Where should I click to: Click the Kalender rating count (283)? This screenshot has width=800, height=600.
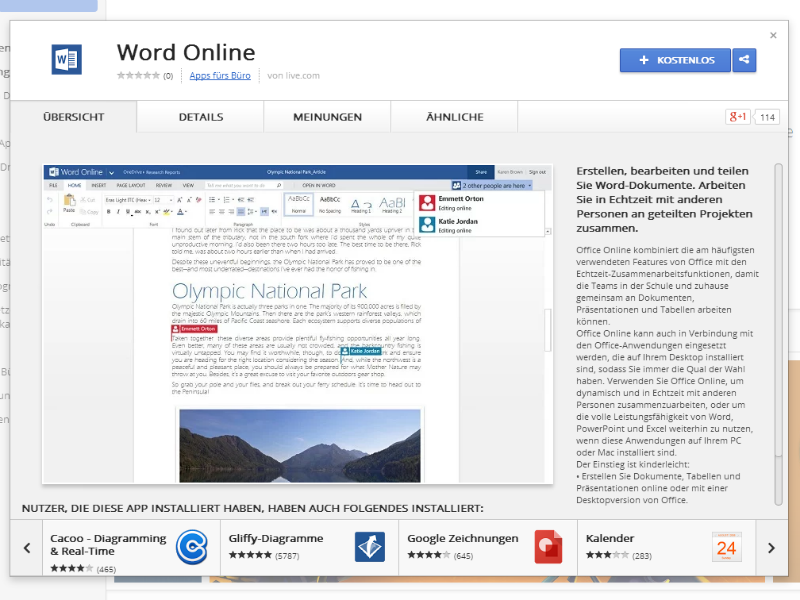(x=642, y=556)
